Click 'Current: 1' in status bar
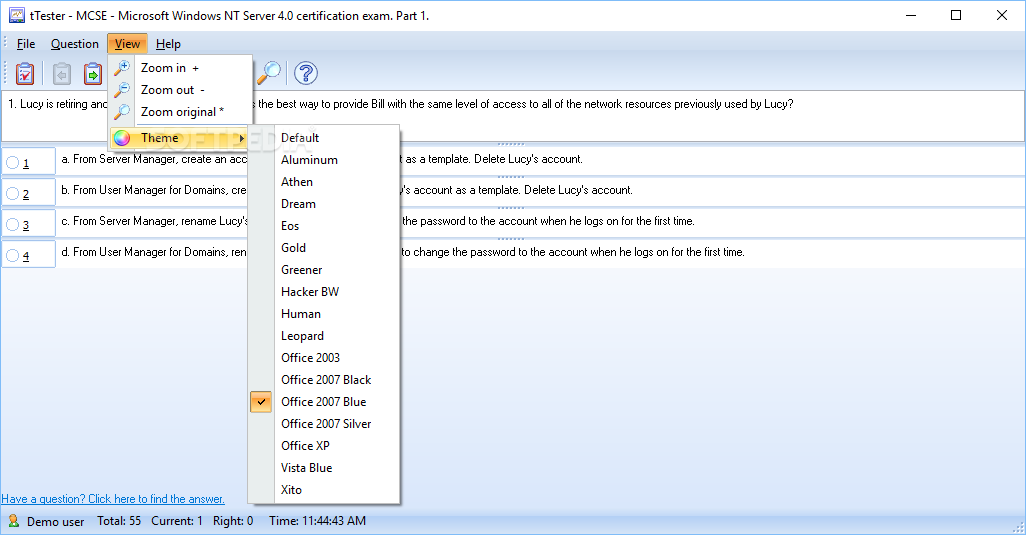Screen dimensions: 1026x535 177,521
